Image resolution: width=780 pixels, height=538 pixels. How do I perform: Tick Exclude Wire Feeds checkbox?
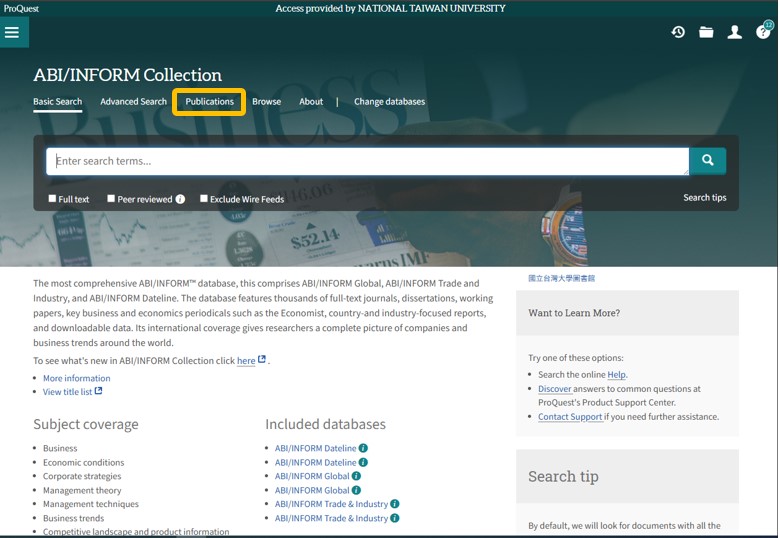tap(204, 199)
